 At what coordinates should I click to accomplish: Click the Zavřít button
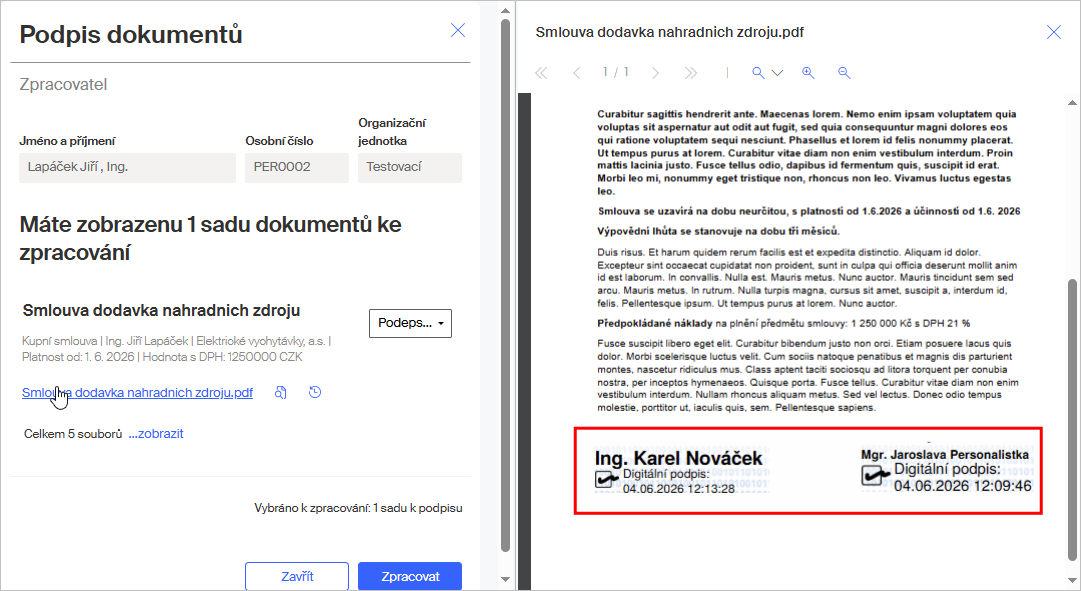[x=297, y=577]
